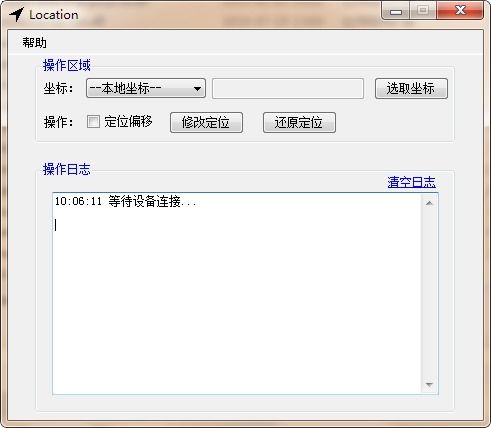This screenshot has width=491, height=428.
Task: Click the 还原定位 button
Action: click(x=299, y=123)
